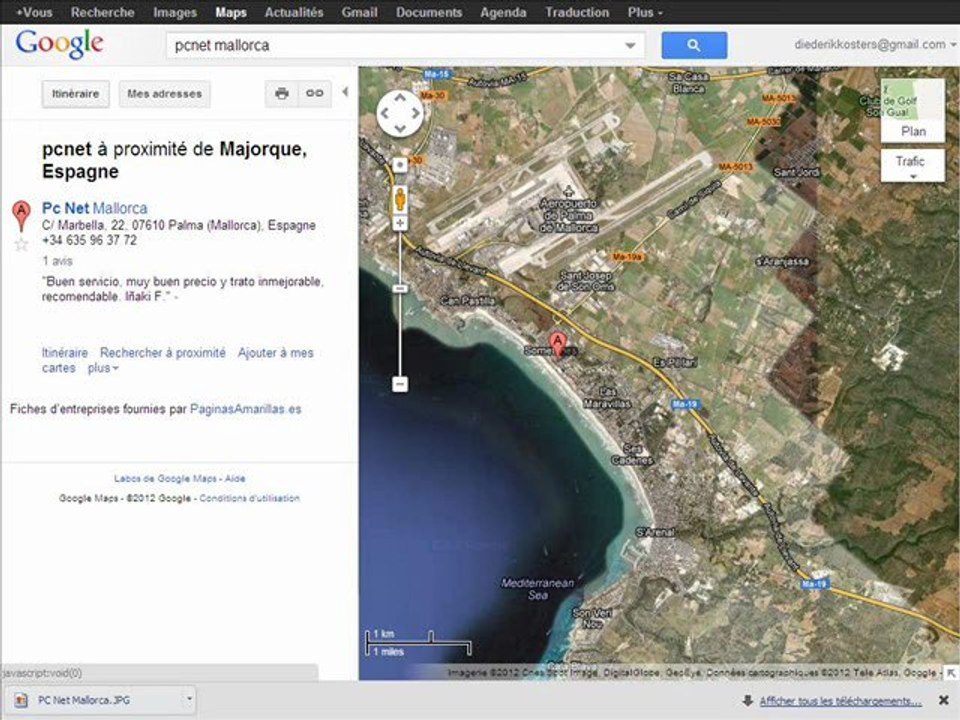Click the Itinéraire button
Screen dimensions: 960x720
[x=75, y=93]
